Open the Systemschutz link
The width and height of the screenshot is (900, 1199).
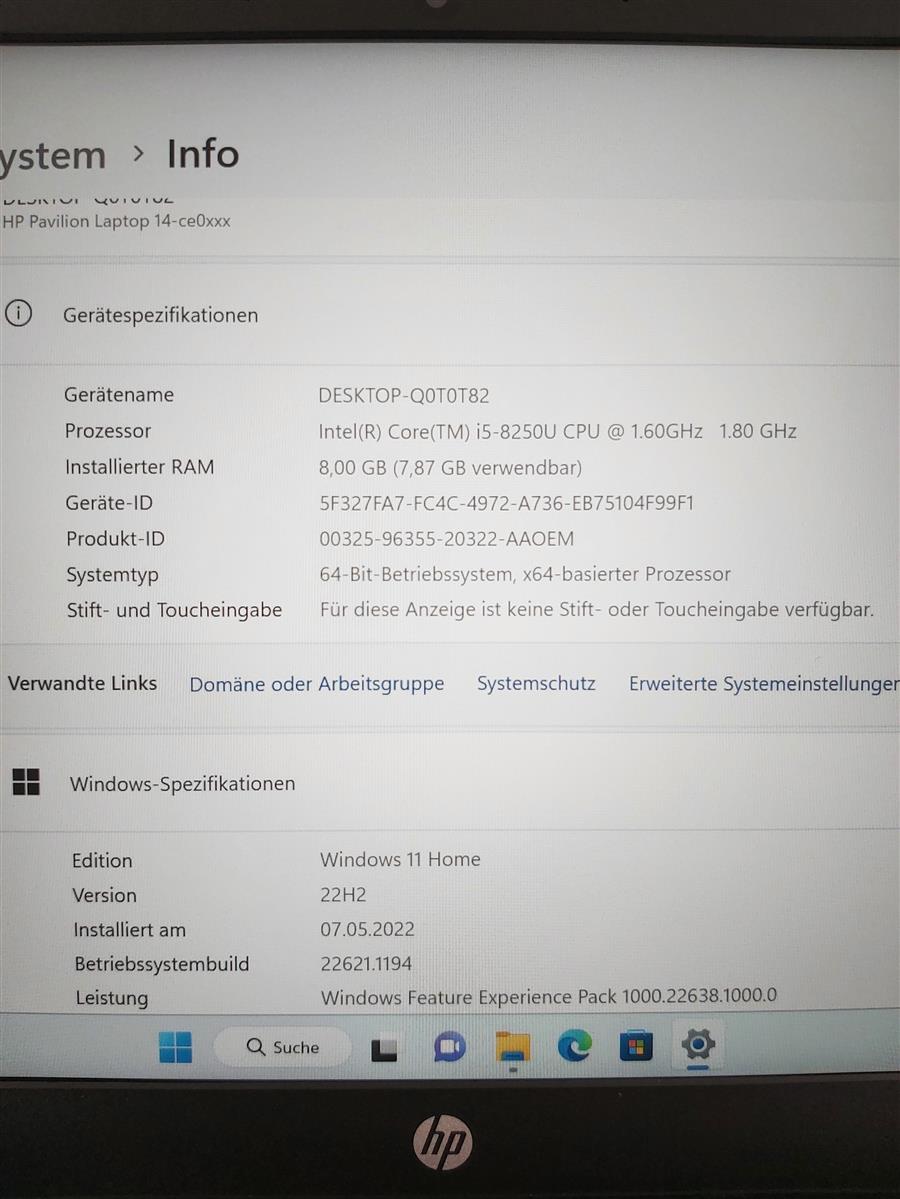coord(536,684)
